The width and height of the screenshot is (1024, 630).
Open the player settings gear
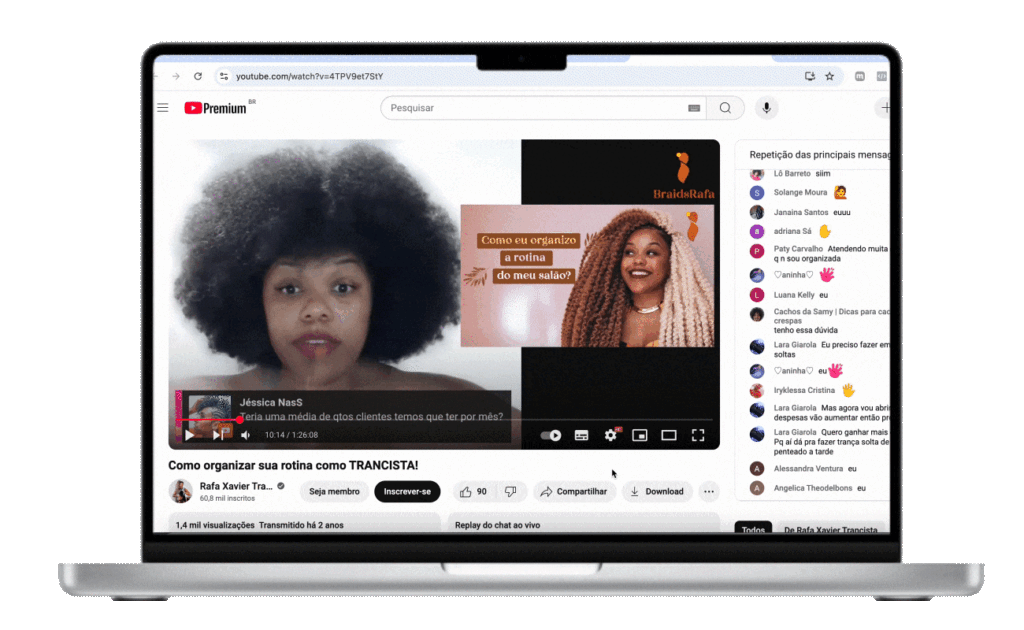coord(611,435)
